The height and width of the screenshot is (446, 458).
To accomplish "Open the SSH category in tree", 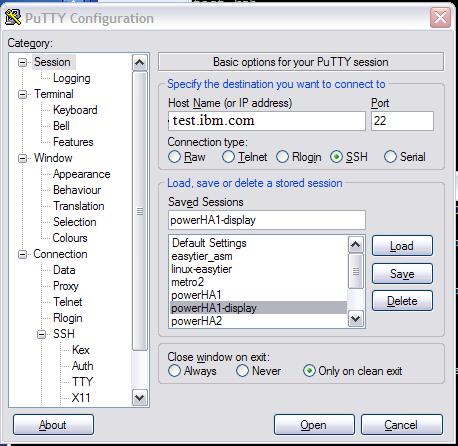I will 64,334.
